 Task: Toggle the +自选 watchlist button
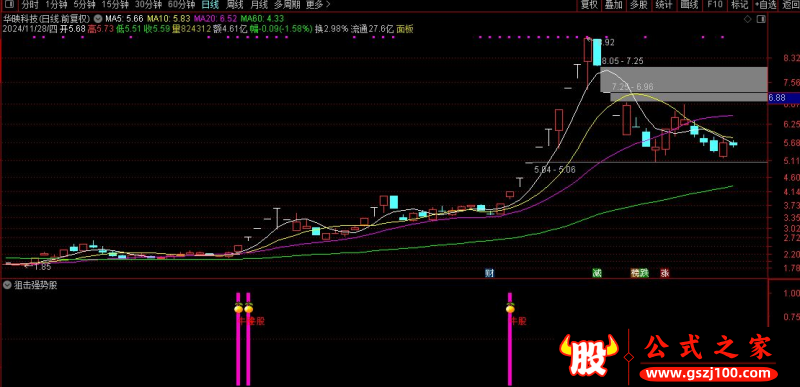(766, 5)
